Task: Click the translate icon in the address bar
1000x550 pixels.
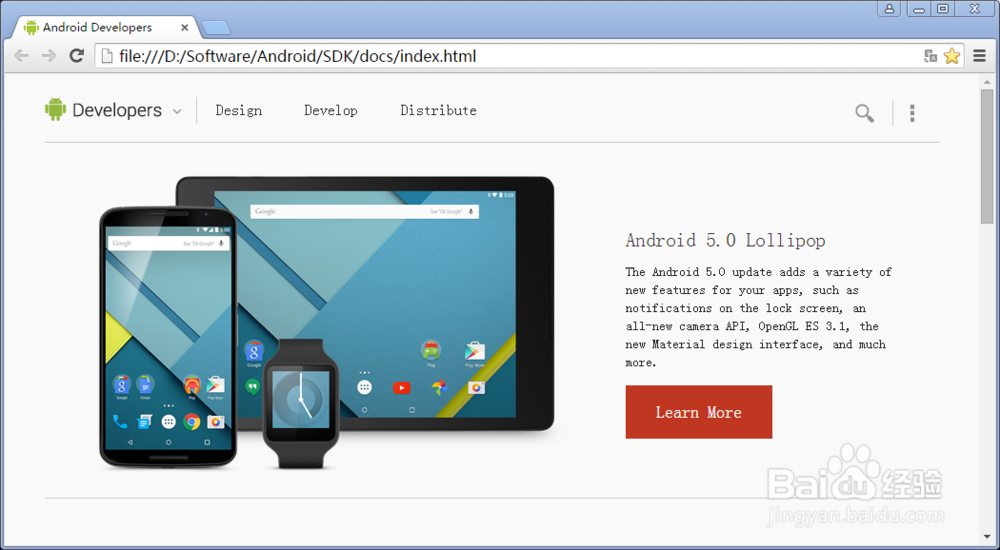Action: point(930,56)
